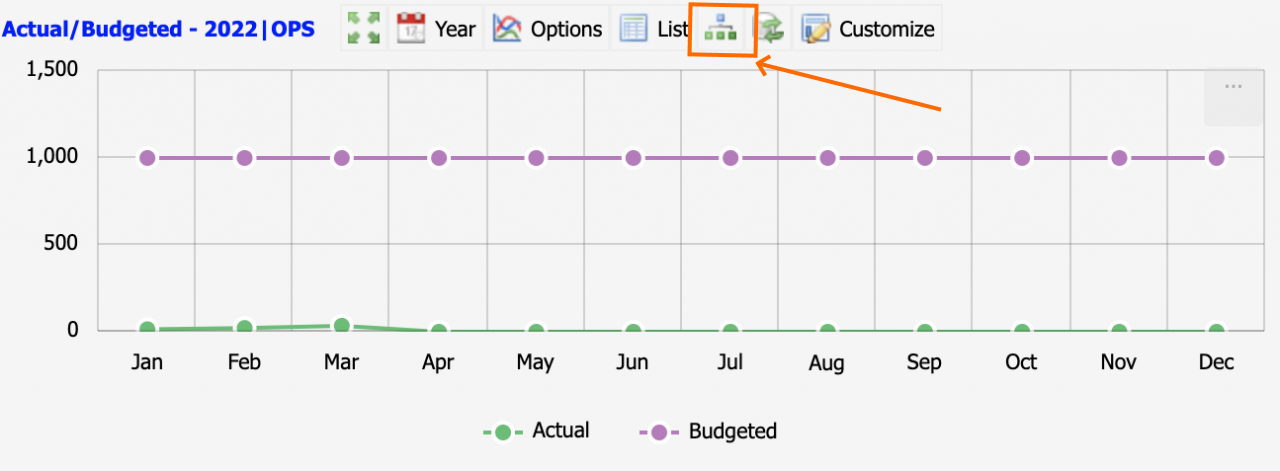Click the Actual point for Feb

pyautogui.click(x=245, y=327)
